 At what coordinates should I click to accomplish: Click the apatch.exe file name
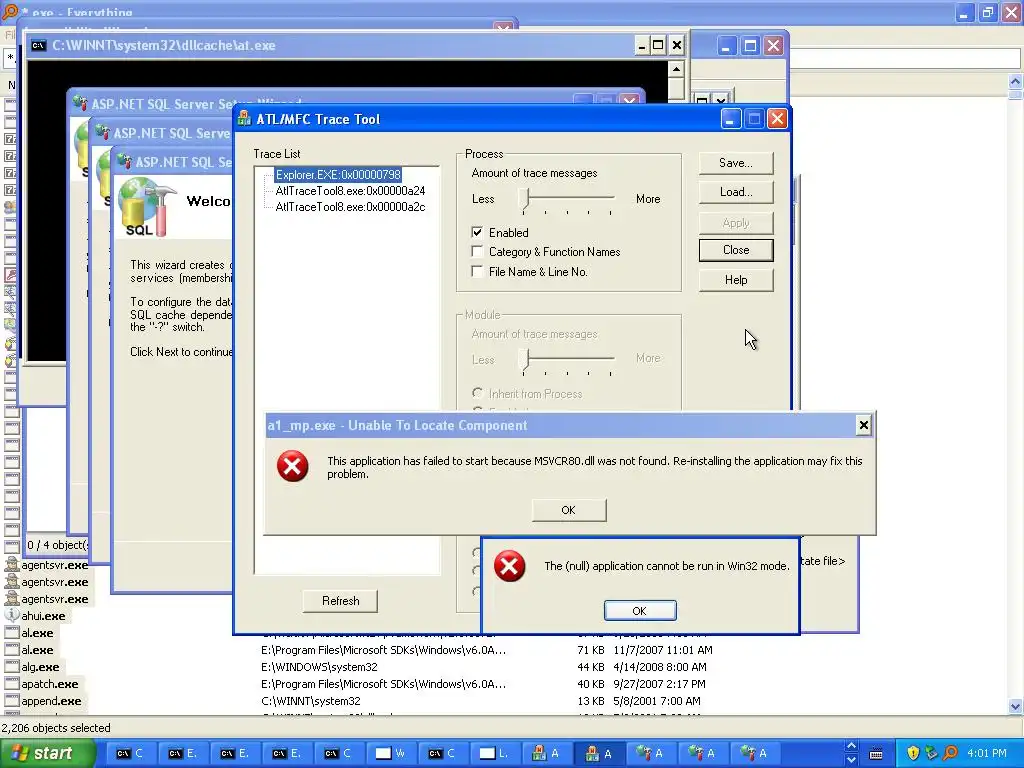pyautogui.click(x=50, y=684)
